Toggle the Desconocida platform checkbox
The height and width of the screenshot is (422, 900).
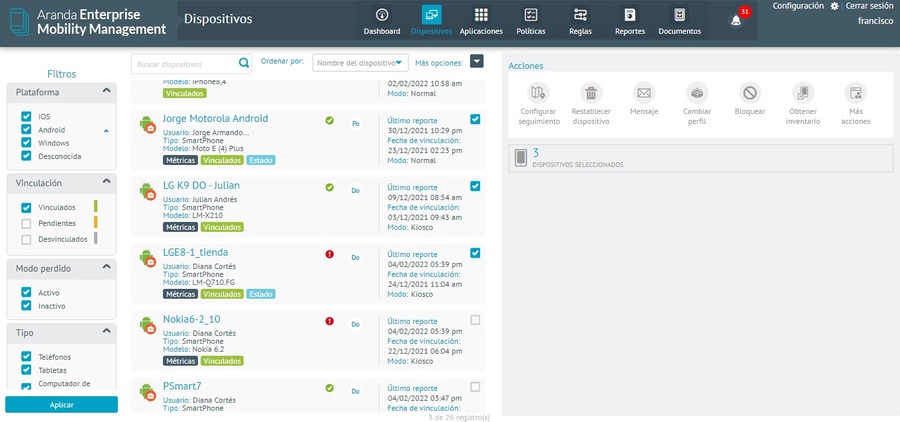point(26,156)
